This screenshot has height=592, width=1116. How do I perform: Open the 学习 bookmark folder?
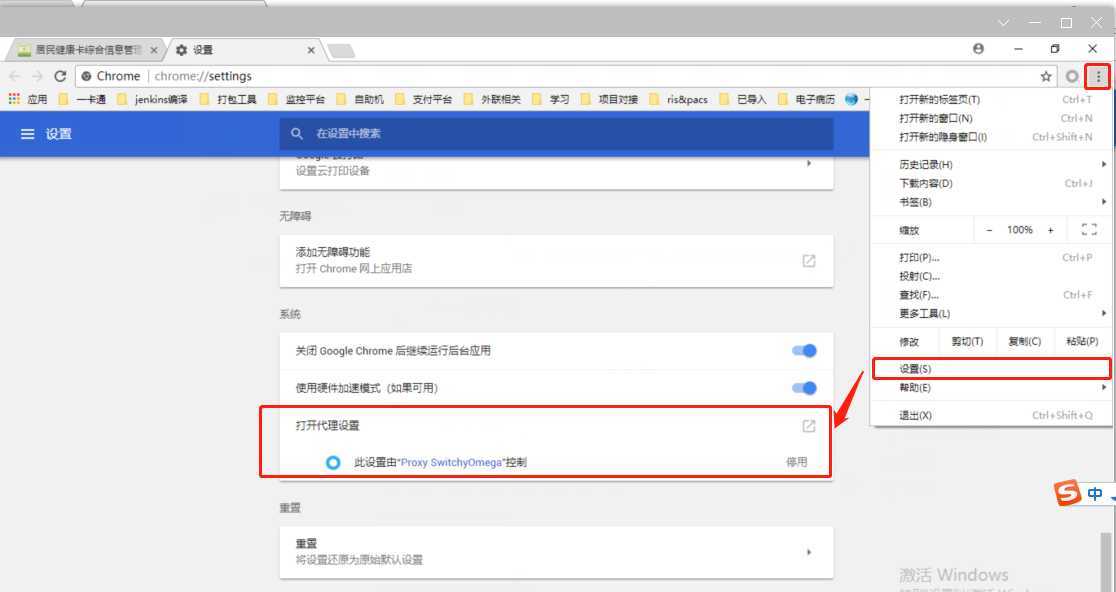(x=550, y=99)
